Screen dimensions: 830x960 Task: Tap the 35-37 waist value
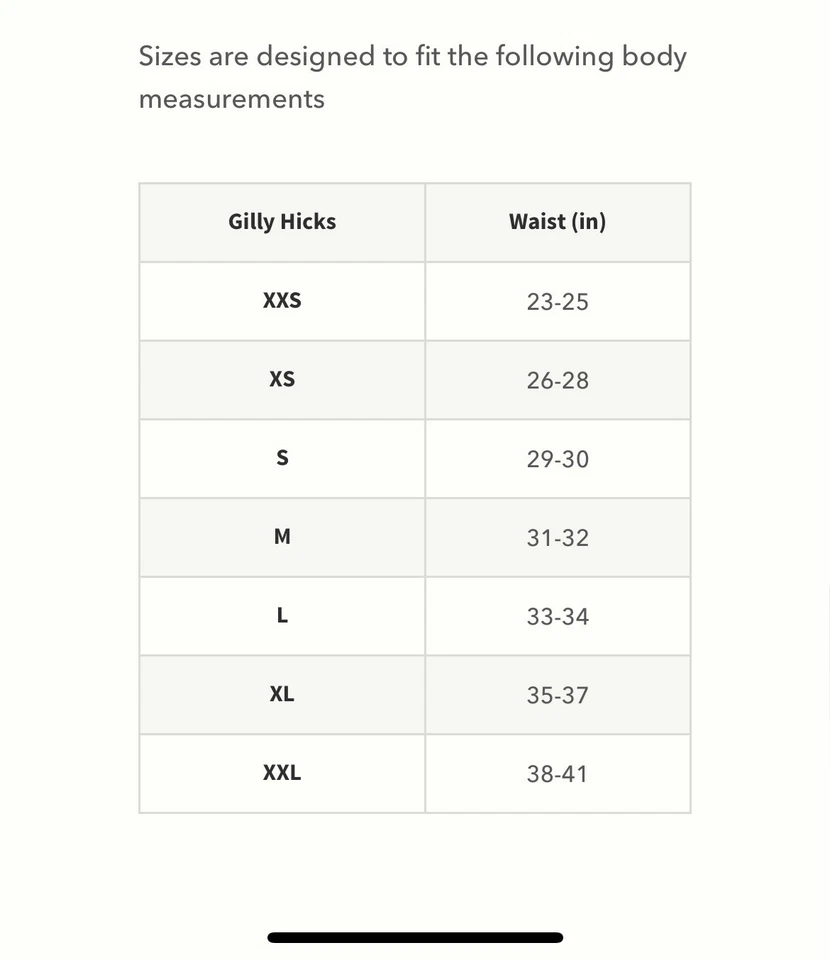557,695
